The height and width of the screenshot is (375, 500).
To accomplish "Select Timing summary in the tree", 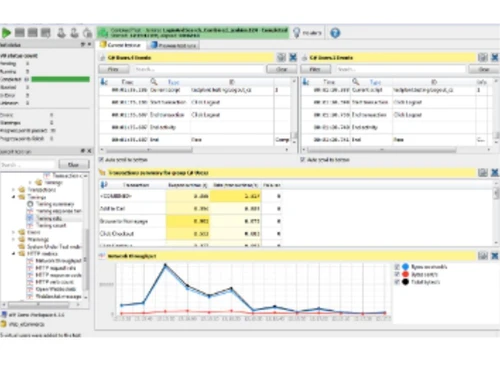I will pos(55,204).
